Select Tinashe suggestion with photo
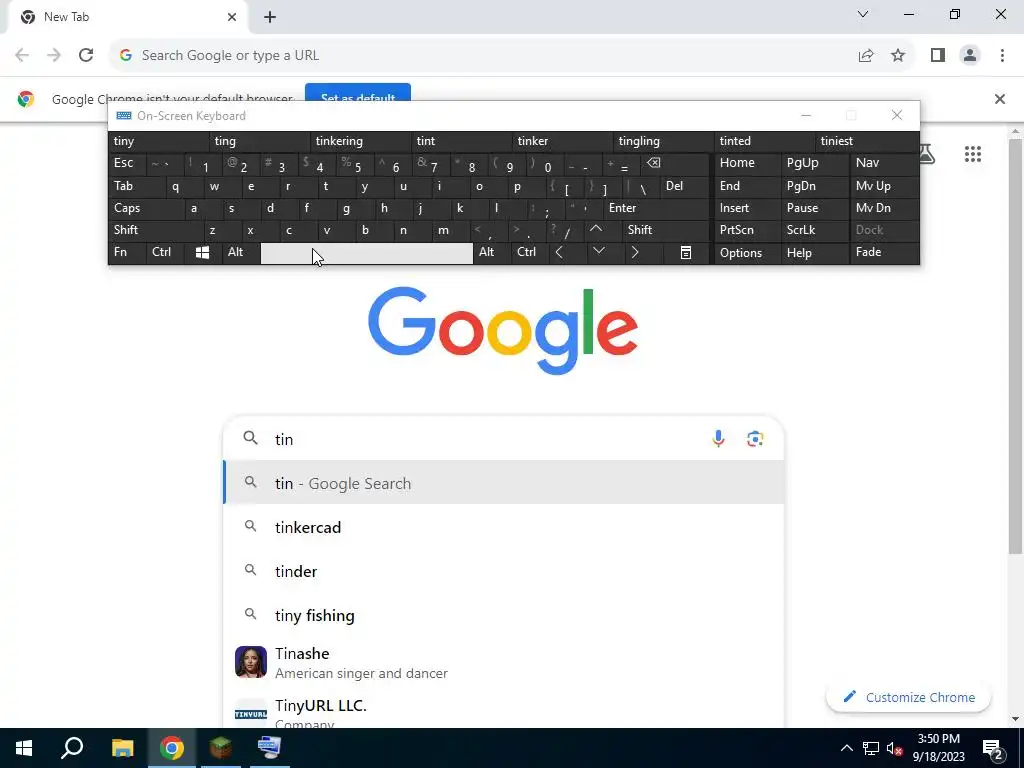The width and height of the screenshot is (1024, 768). point(504,663)
